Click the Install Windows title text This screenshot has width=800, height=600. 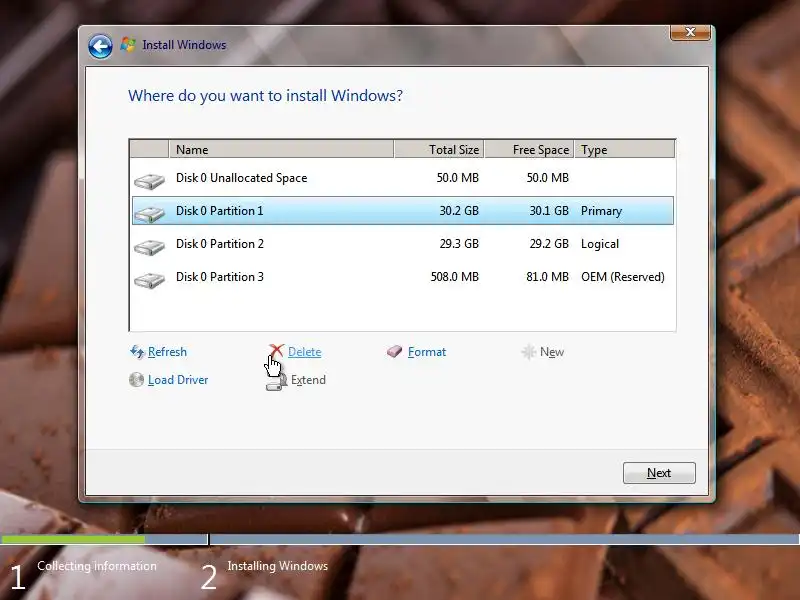[184, 45]
